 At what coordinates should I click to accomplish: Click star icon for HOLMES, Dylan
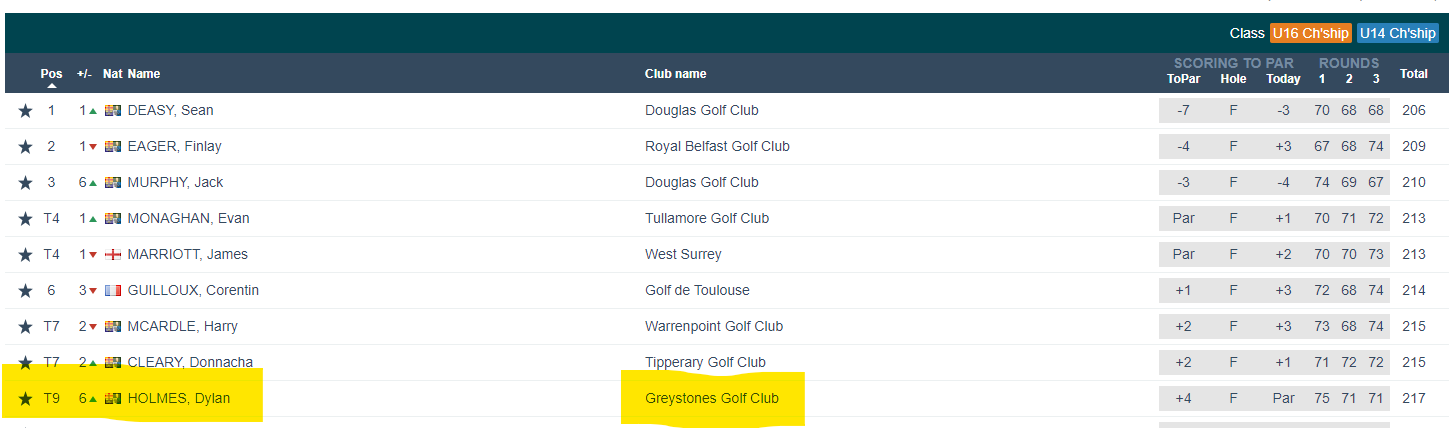tap(25, 399)
